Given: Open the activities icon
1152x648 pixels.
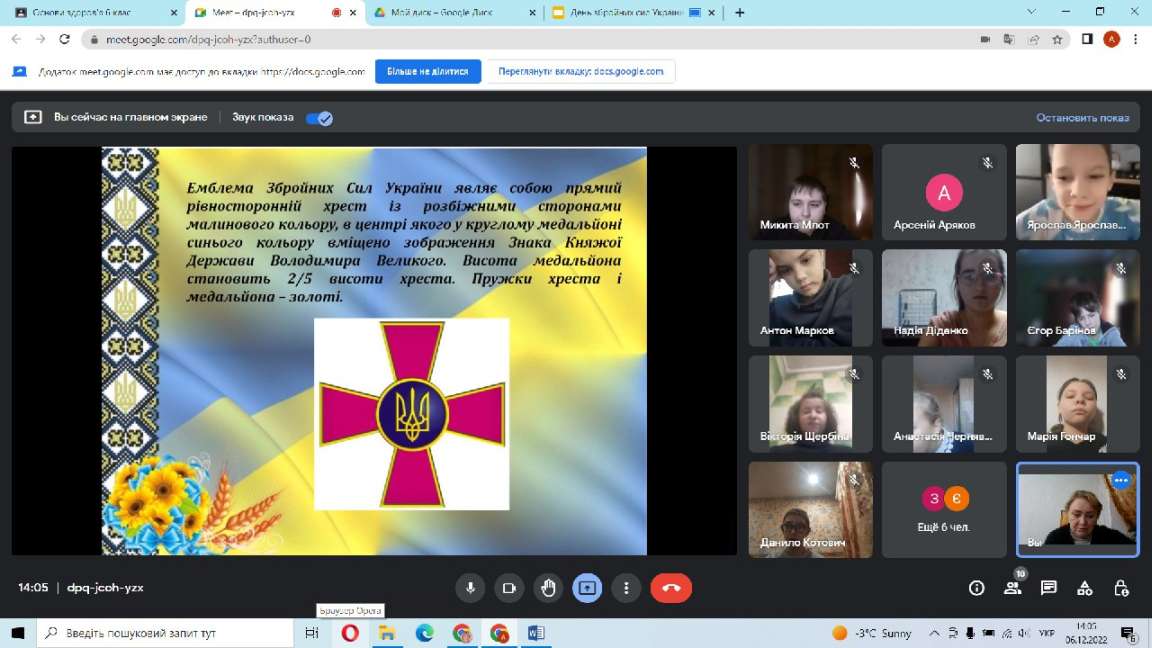Looking at the screenshot, I should 1084,588.
